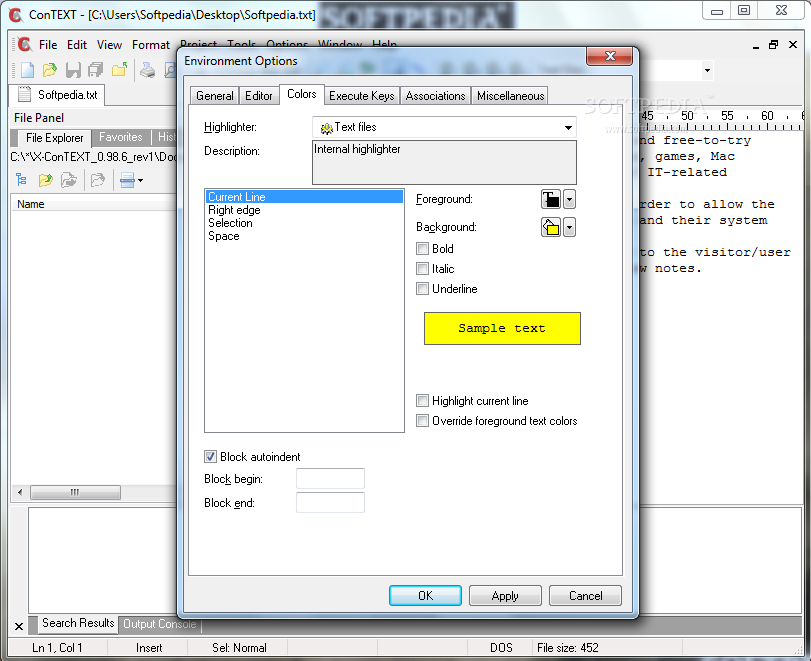Click the New file toolbar icon
Image resolution: width=811 pixels, height=661 pixels.
pyautogui.click(x=27, y=69)
